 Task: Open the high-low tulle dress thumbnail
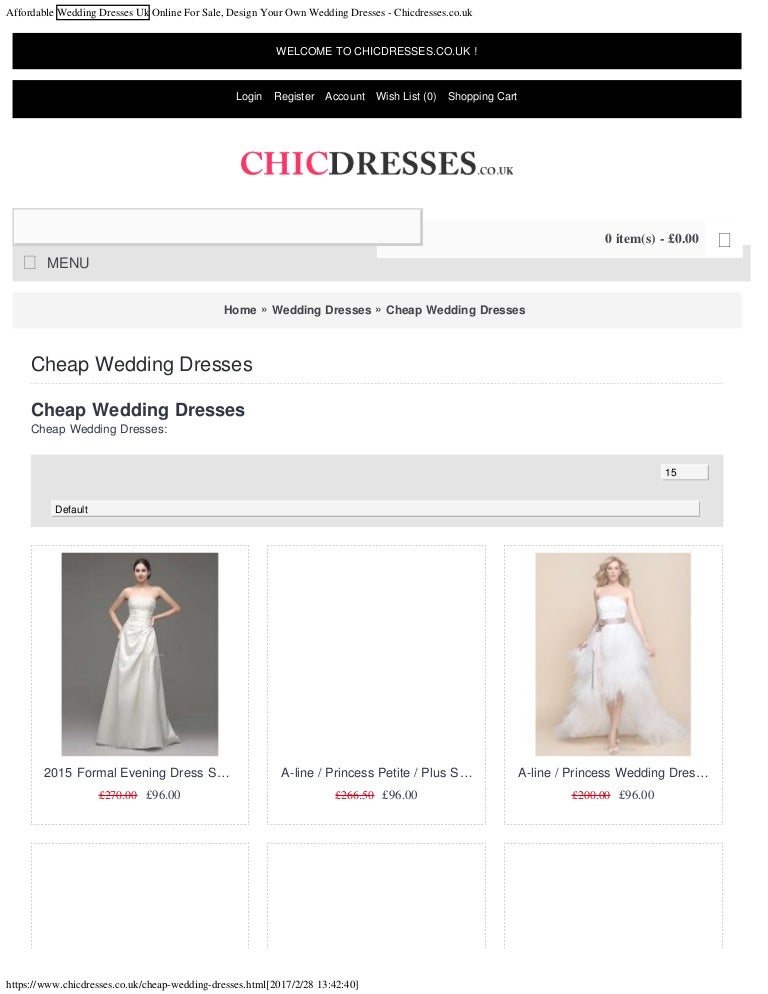[613, 654]
